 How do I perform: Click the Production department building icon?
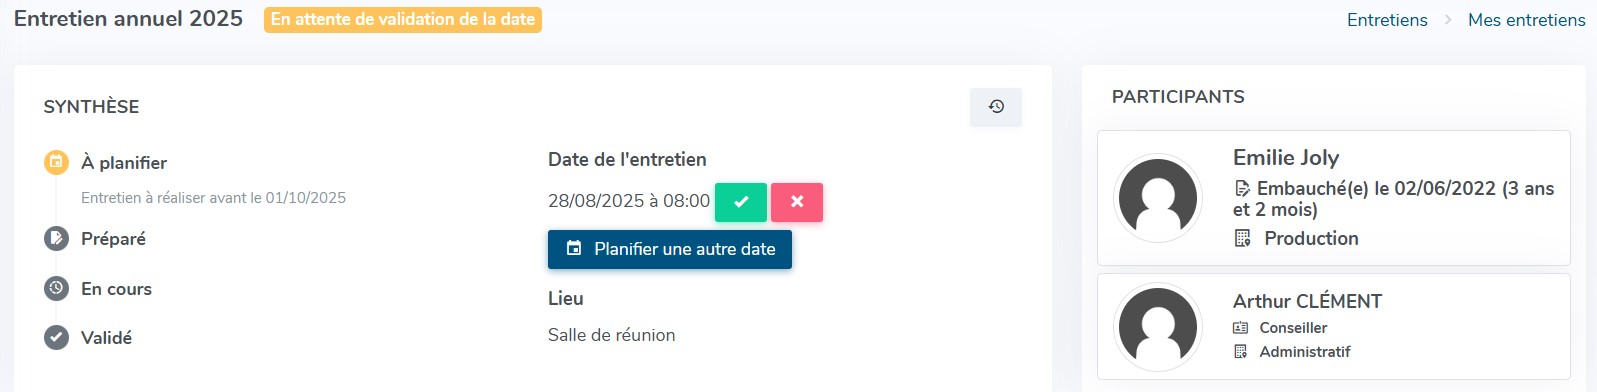1242,238
